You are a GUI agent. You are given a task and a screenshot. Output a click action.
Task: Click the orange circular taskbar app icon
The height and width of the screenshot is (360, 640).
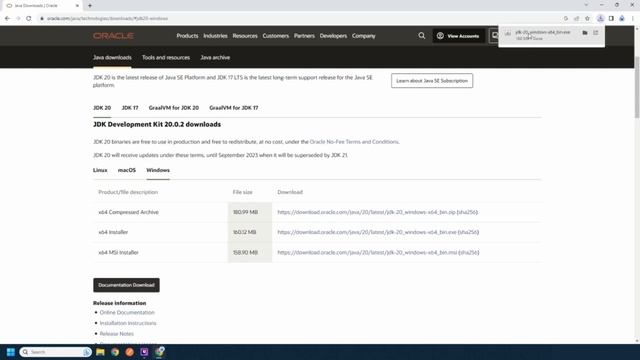coord(129,352)
